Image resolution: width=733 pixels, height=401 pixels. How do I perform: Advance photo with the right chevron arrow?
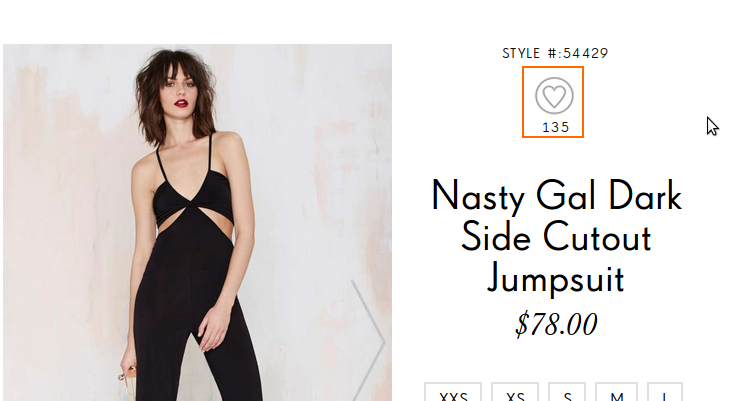(368, 341)
